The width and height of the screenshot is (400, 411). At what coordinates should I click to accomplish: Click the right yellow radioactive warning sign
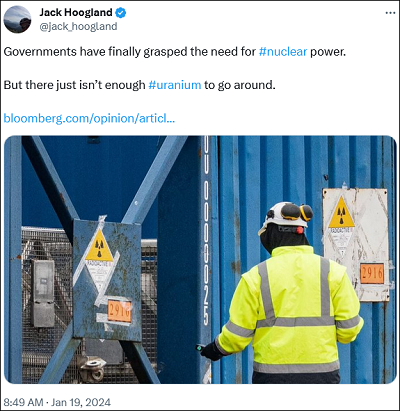click(x=341, y=213)
